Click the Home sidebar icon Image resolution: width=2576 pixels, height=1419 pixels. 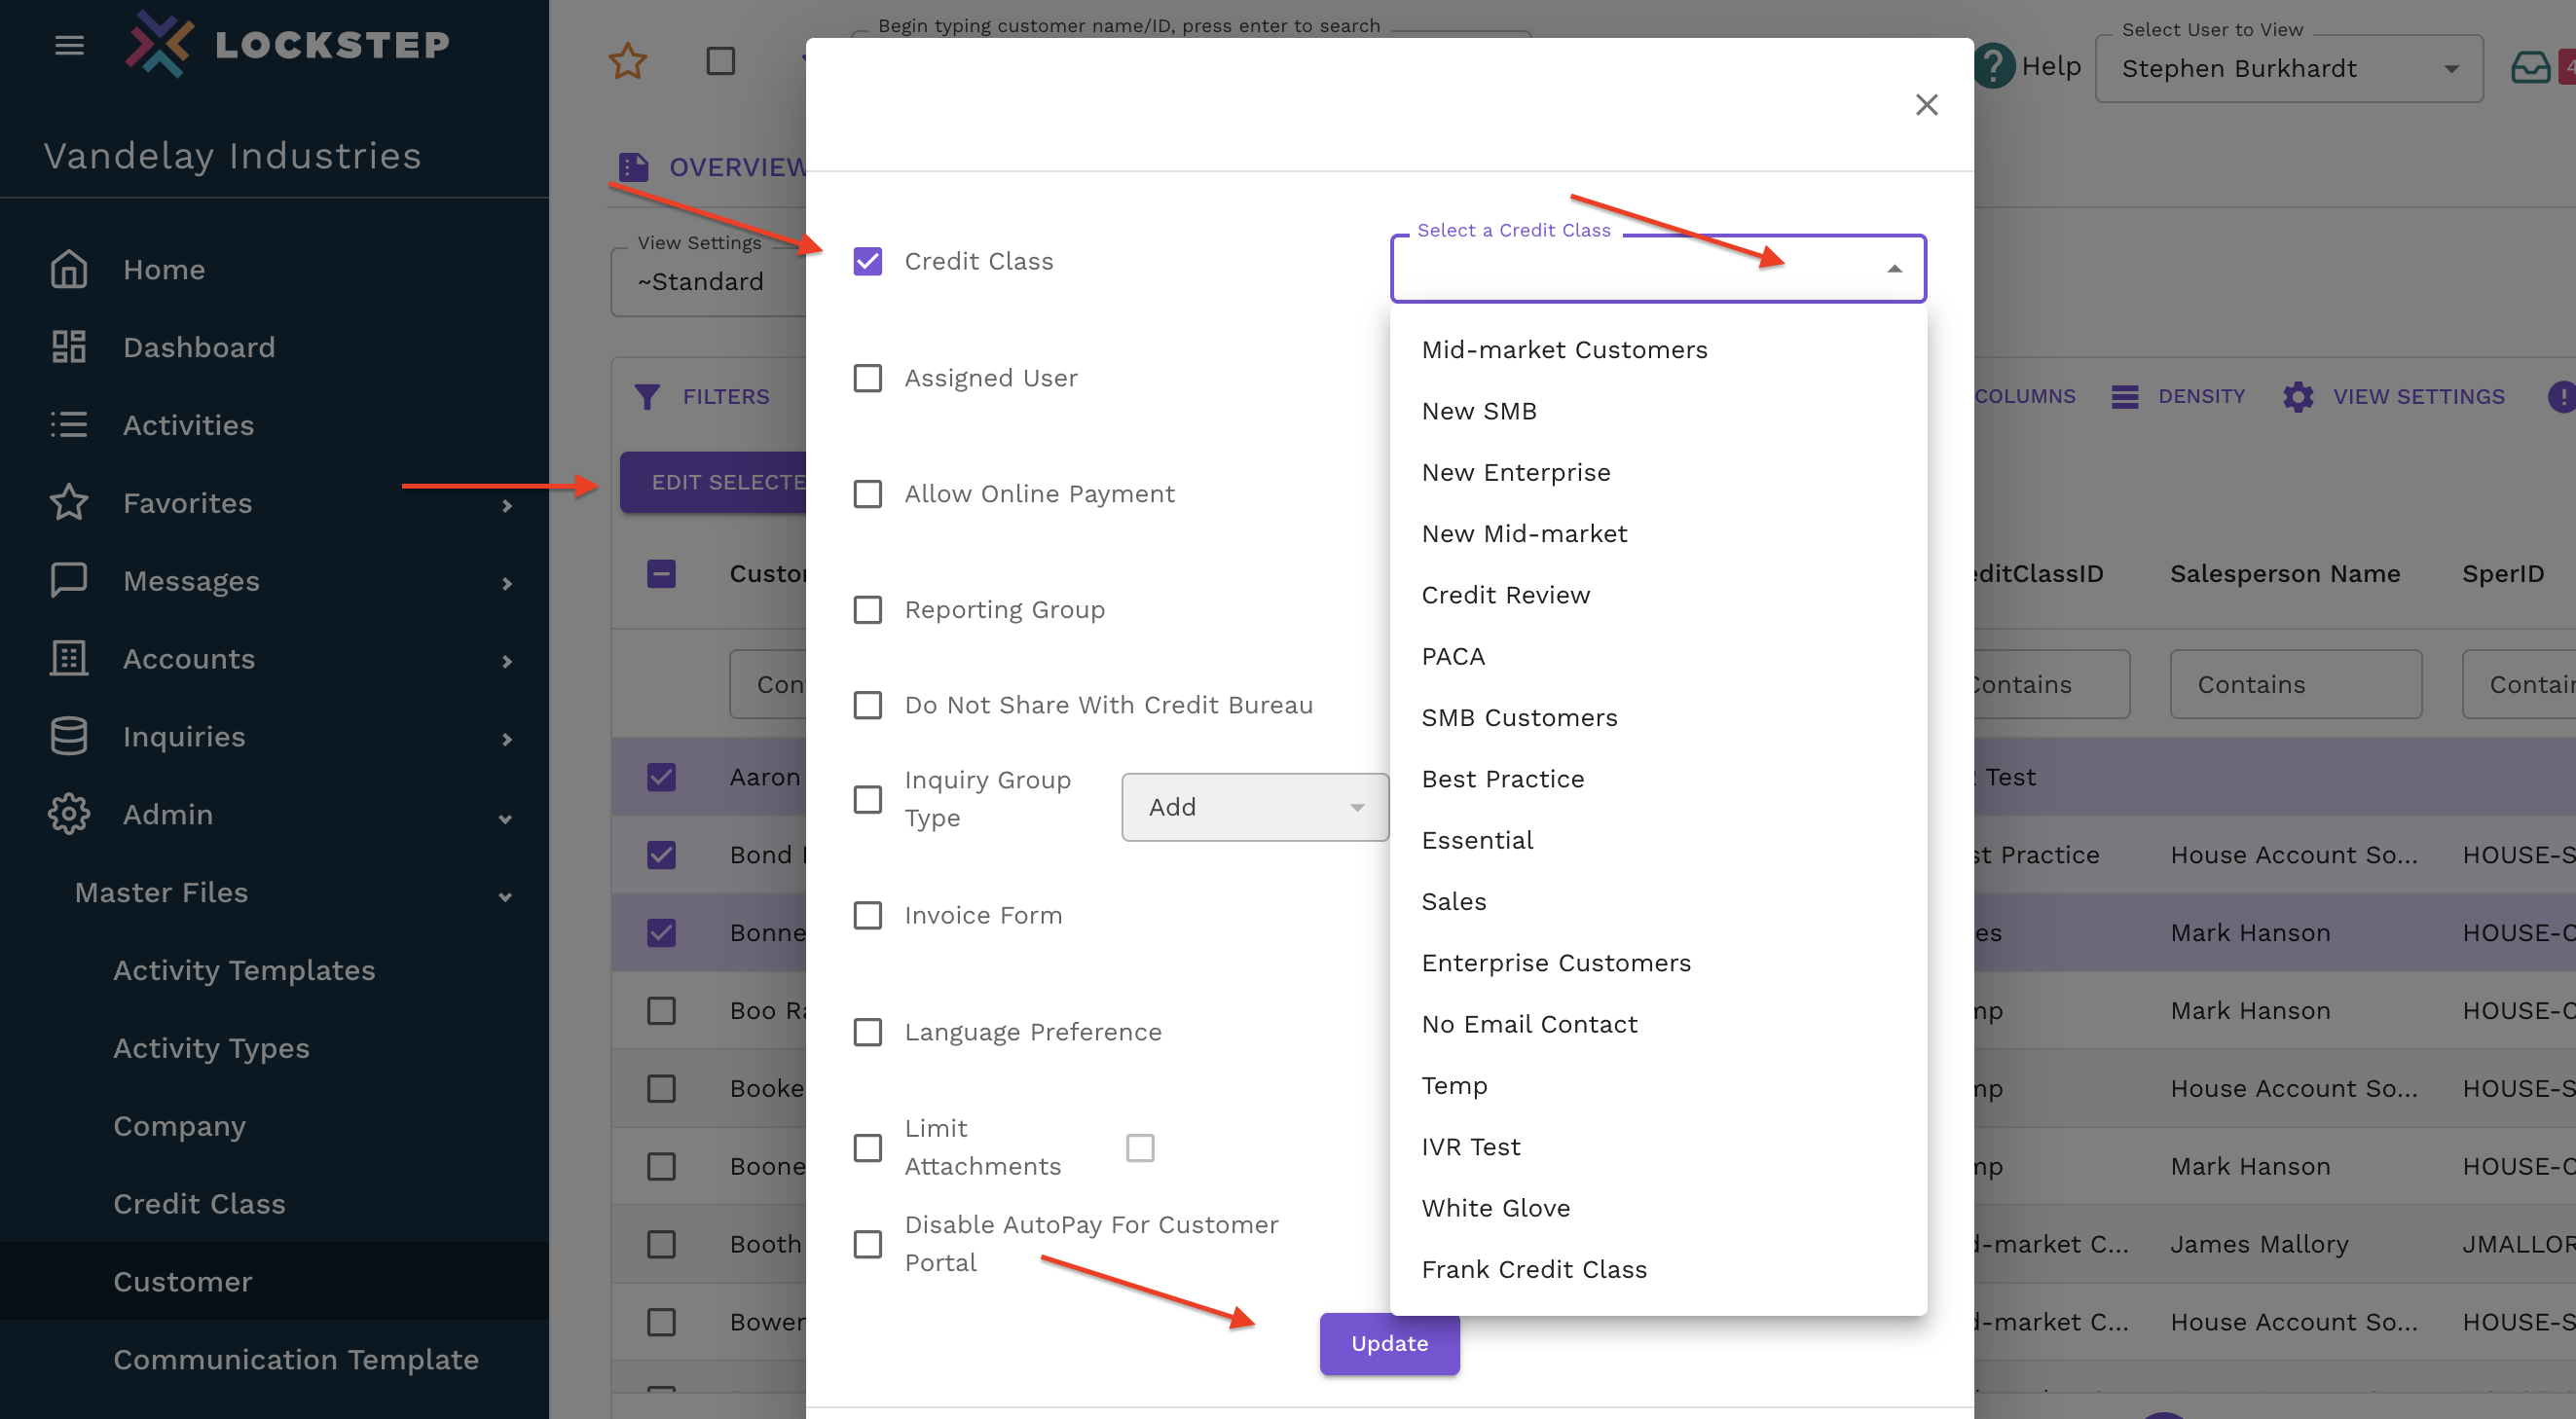coord(69,269)
